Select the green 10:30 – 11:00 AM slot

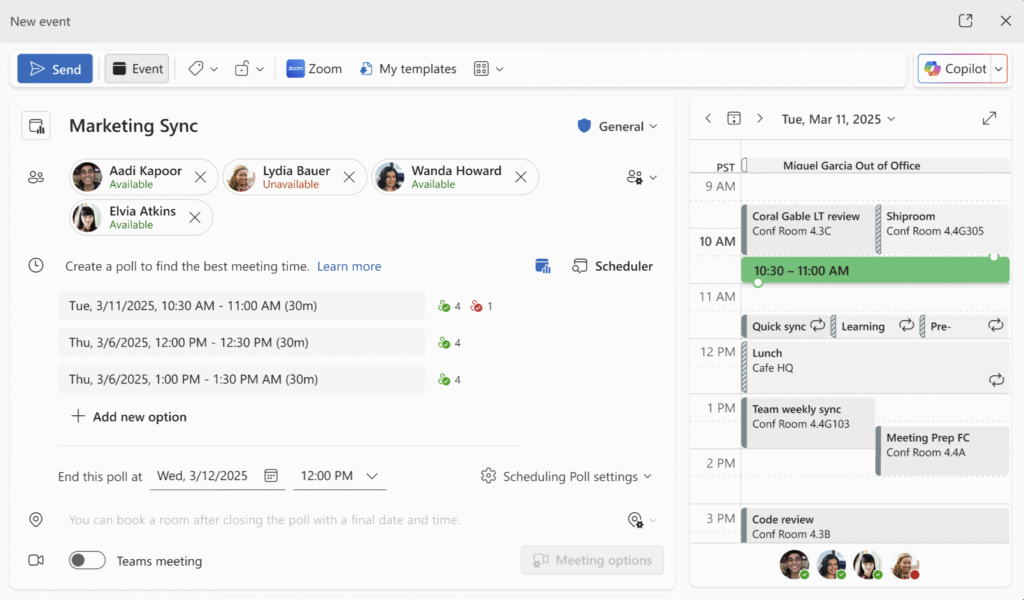(x=875, y=271)
